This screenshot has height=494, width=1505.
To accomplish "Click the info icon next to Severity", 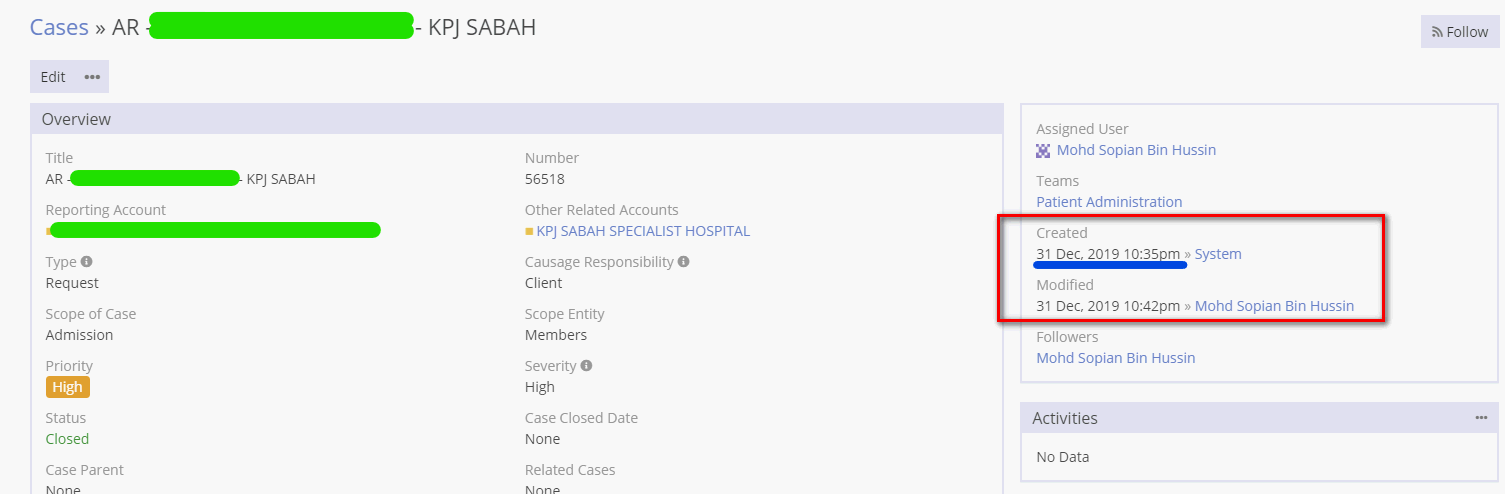I will 586,366.
